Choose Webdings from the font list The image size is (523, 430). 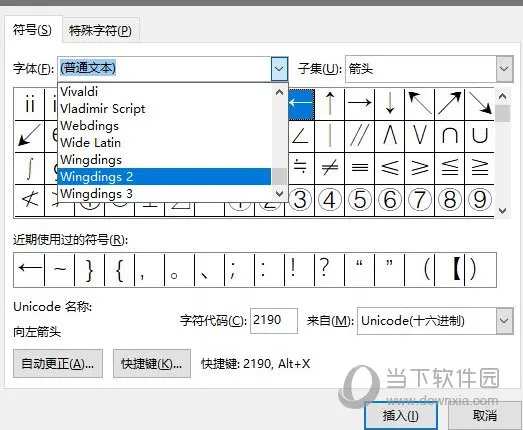pyautogui.click(x=165, y=125)
